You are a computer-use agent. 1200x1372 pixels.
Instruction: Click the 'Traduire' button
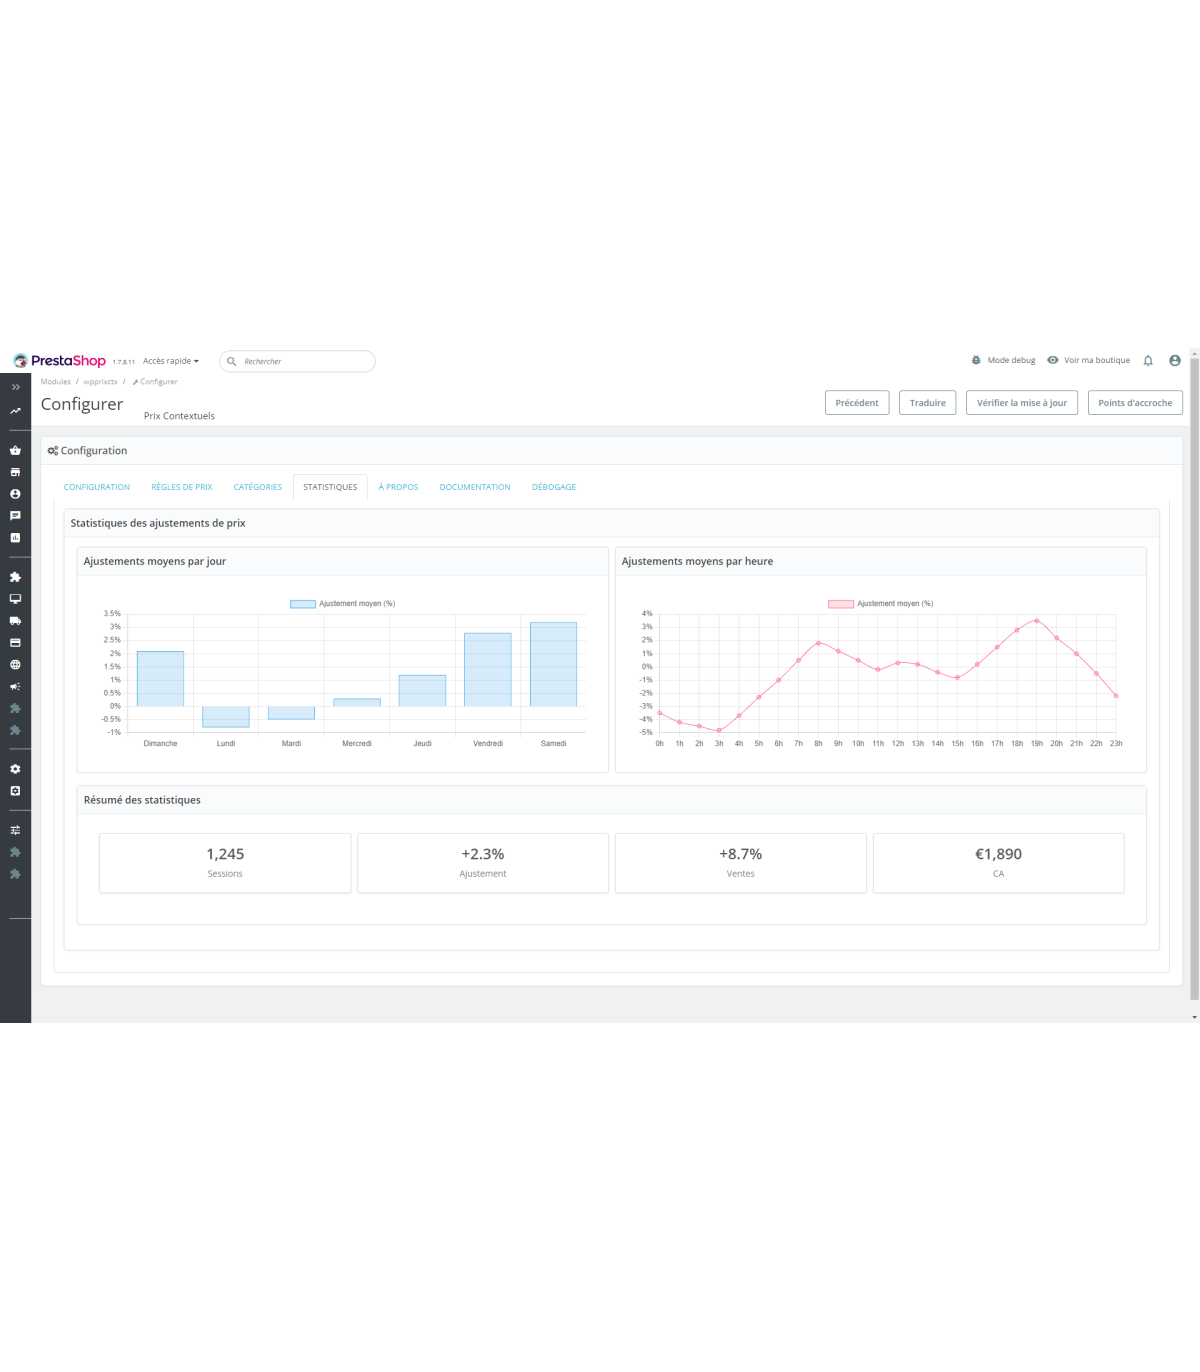pyautogui.click(x=927, y=403)
